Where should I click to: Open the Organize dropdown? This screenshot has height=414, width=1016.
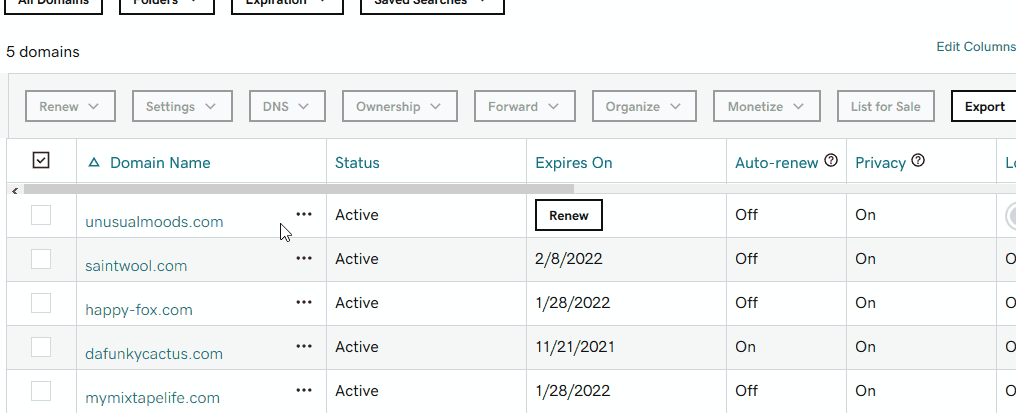(644, 106)
